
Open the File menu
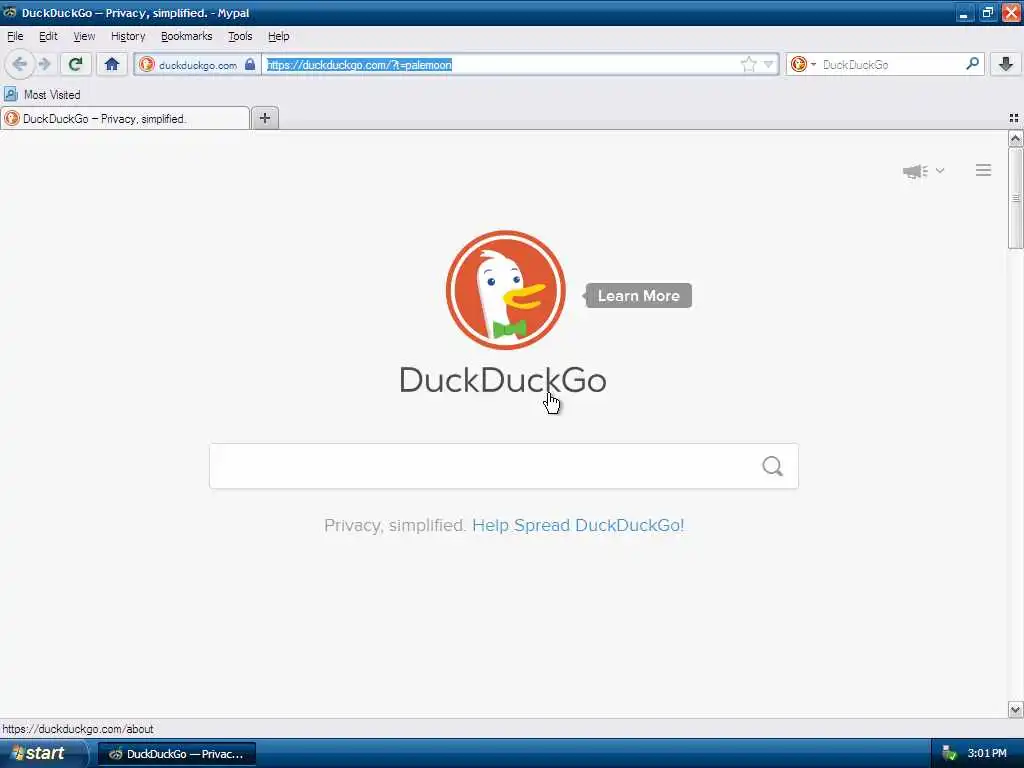pos(15,36)
